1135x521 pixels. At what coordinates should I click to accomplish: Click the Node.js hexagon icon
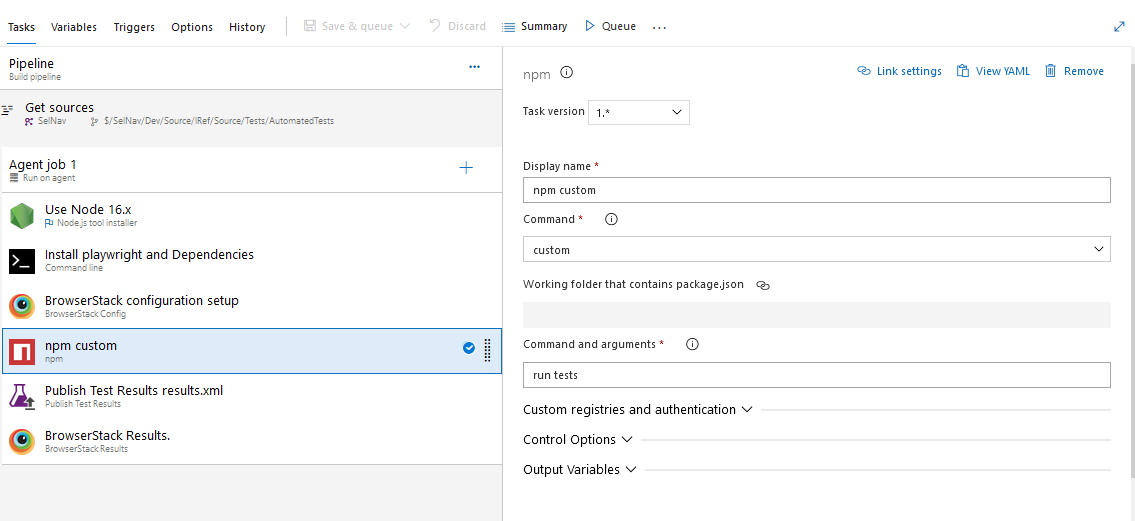point(22,216)
